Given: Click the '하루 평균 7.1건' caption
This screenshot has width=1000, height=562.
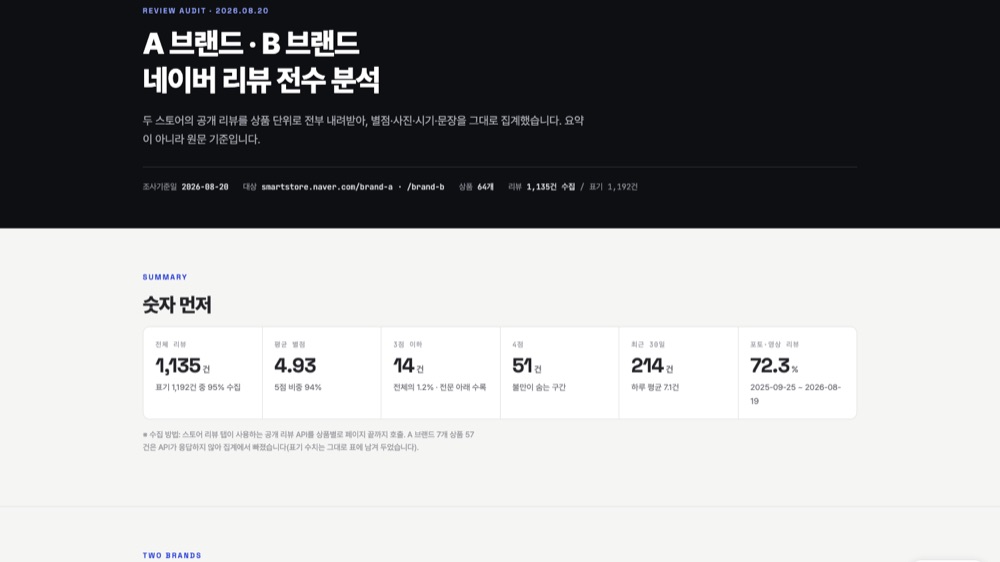Looking at the screenshot, I should click(x=655, y=387).
